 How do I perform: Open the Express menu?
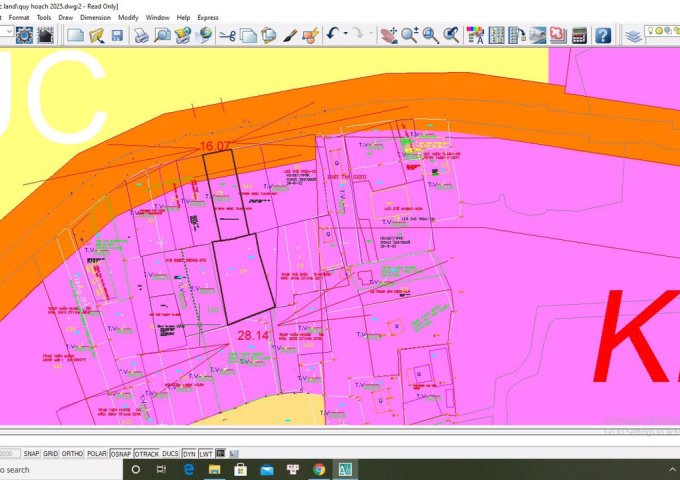[x=208, y=17]
